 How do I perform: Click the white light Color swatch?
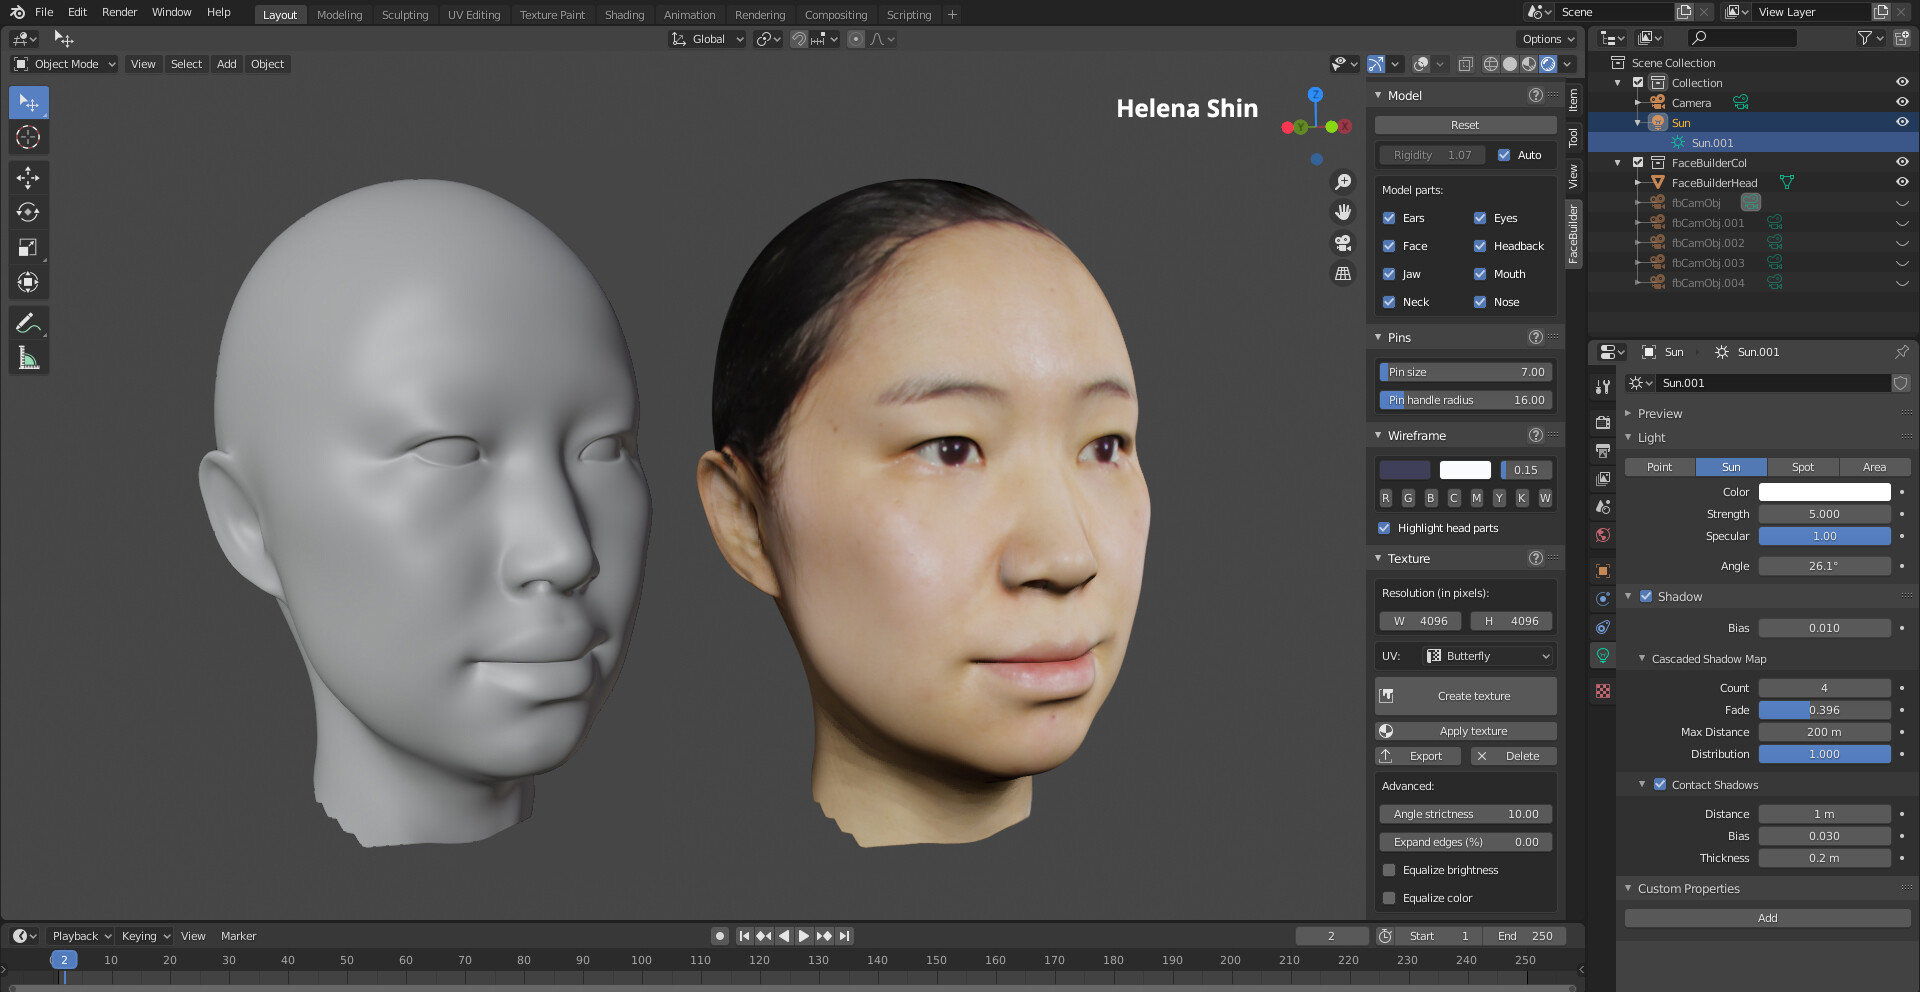(1824, 492)
